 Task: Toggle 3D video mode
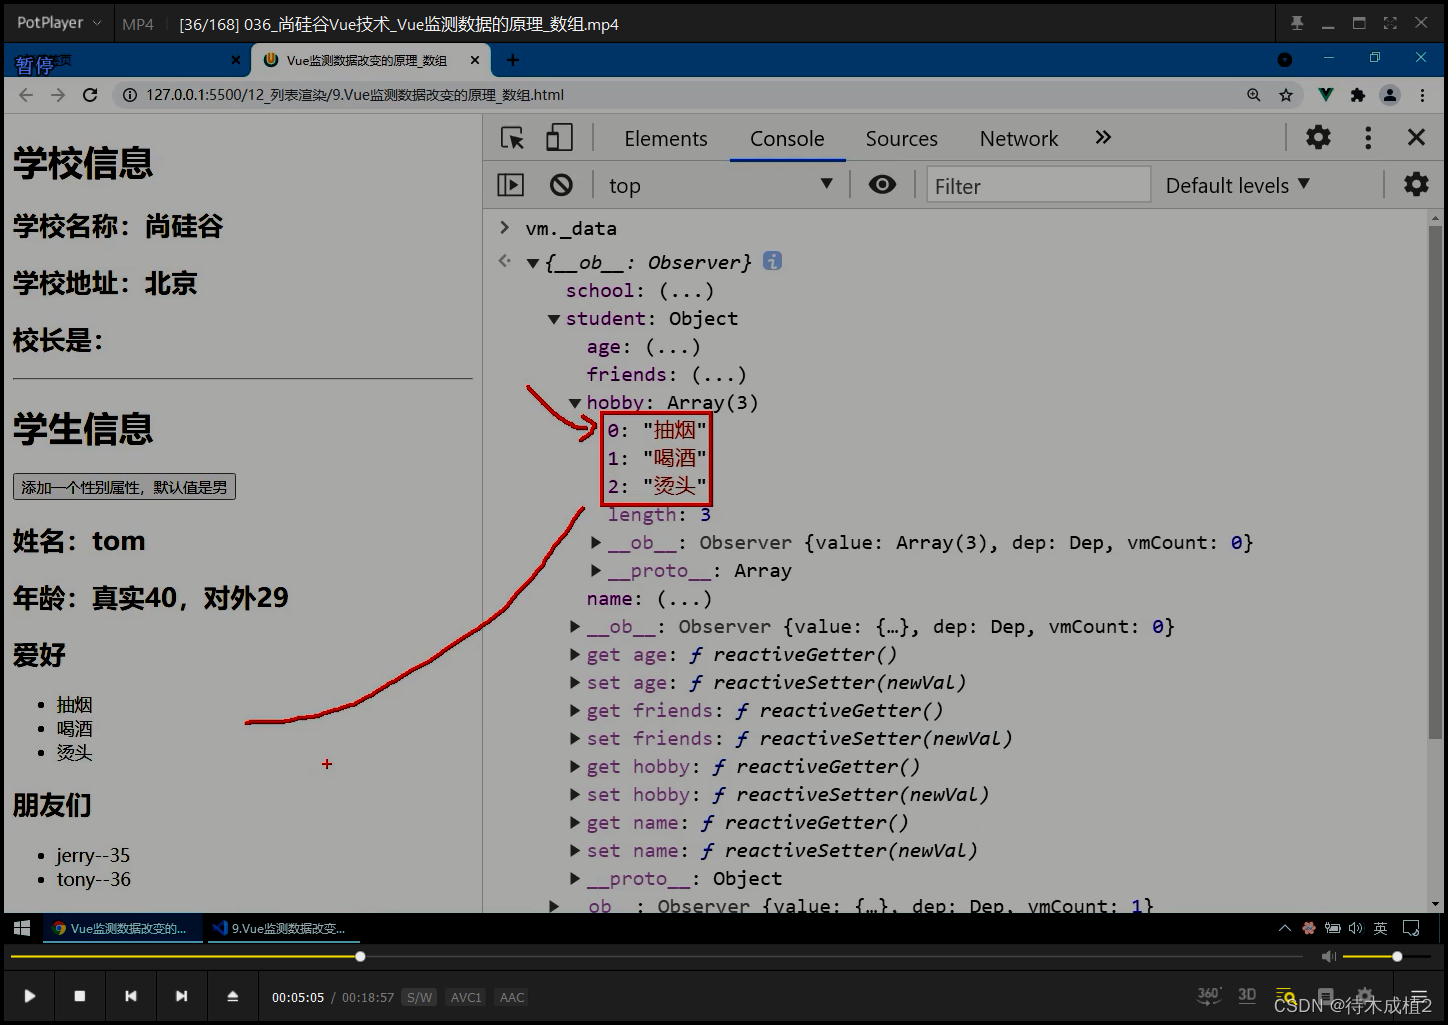point(1247,995)
